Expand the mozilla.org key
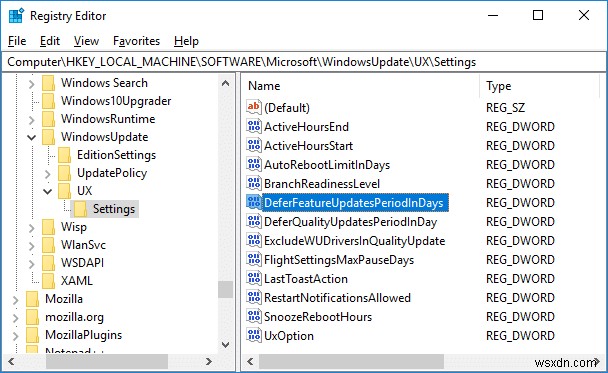608x373 pixels. coord(16,318)
